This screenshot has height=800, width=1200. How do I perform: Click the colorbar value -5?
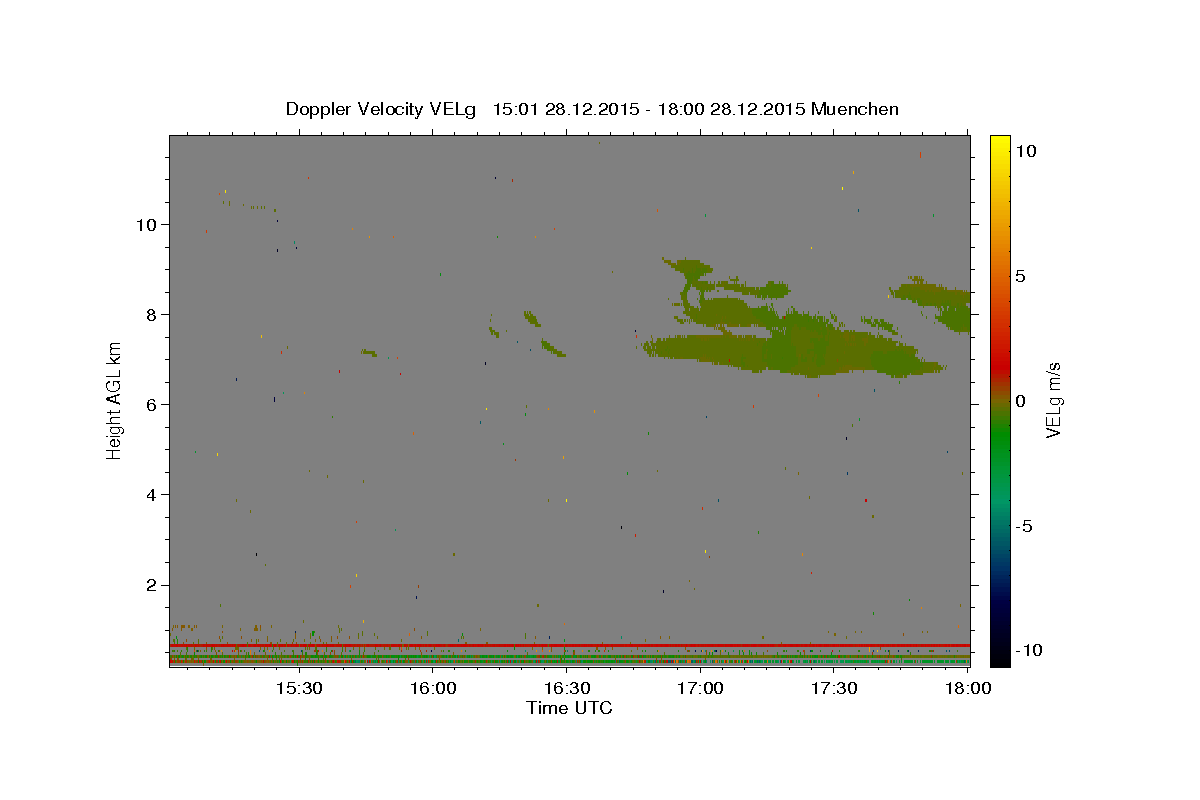pos(1024,525)
